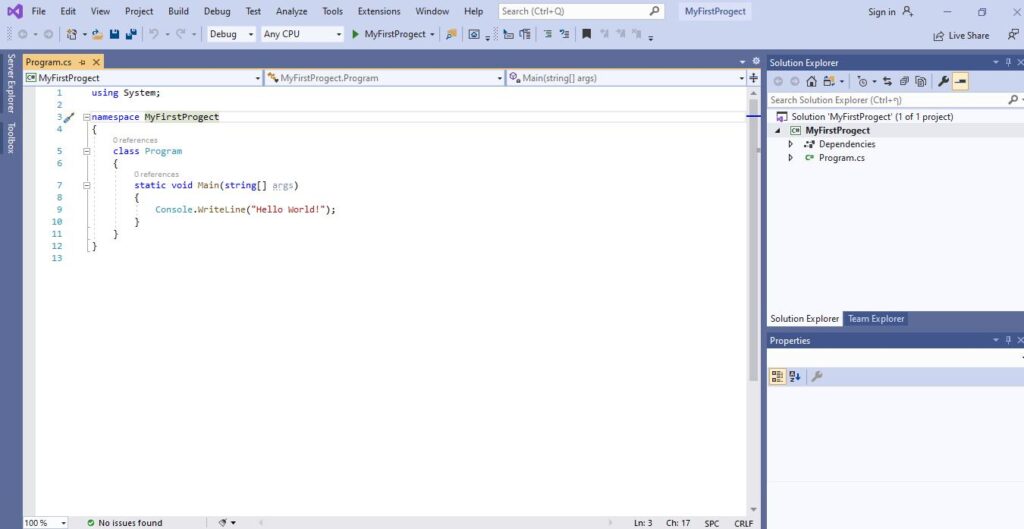
Task: Open the Any CPU platform dropdown
Action: (301, 34)
